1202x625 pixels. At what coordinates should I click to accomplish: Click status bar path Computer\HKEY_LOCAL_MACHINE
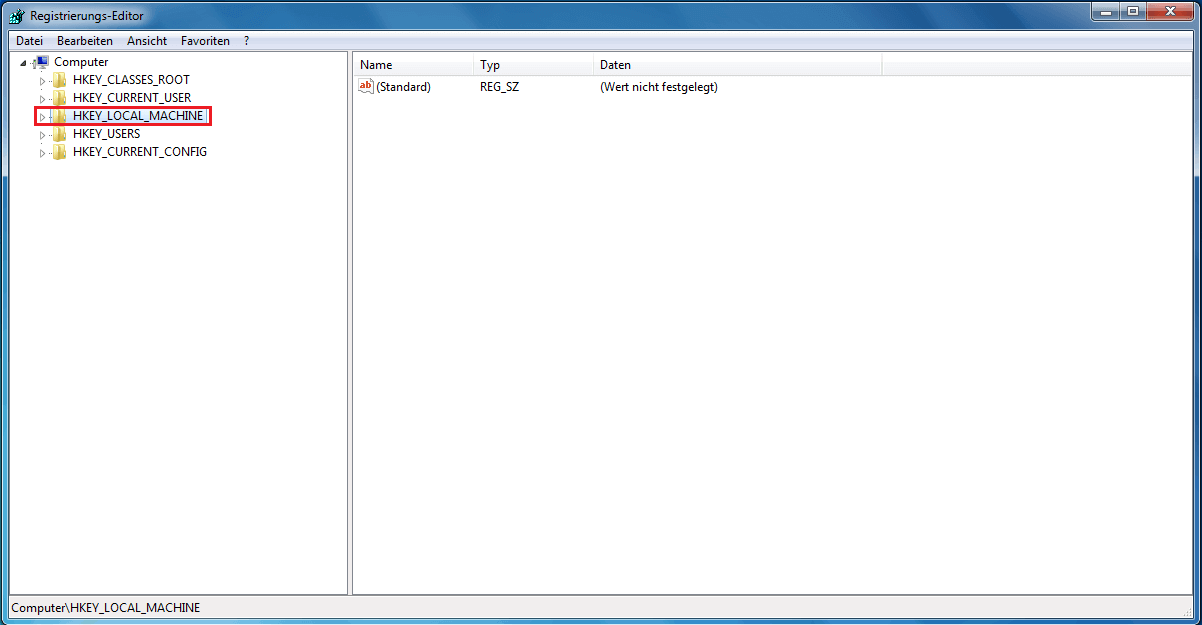pos(105,608)
